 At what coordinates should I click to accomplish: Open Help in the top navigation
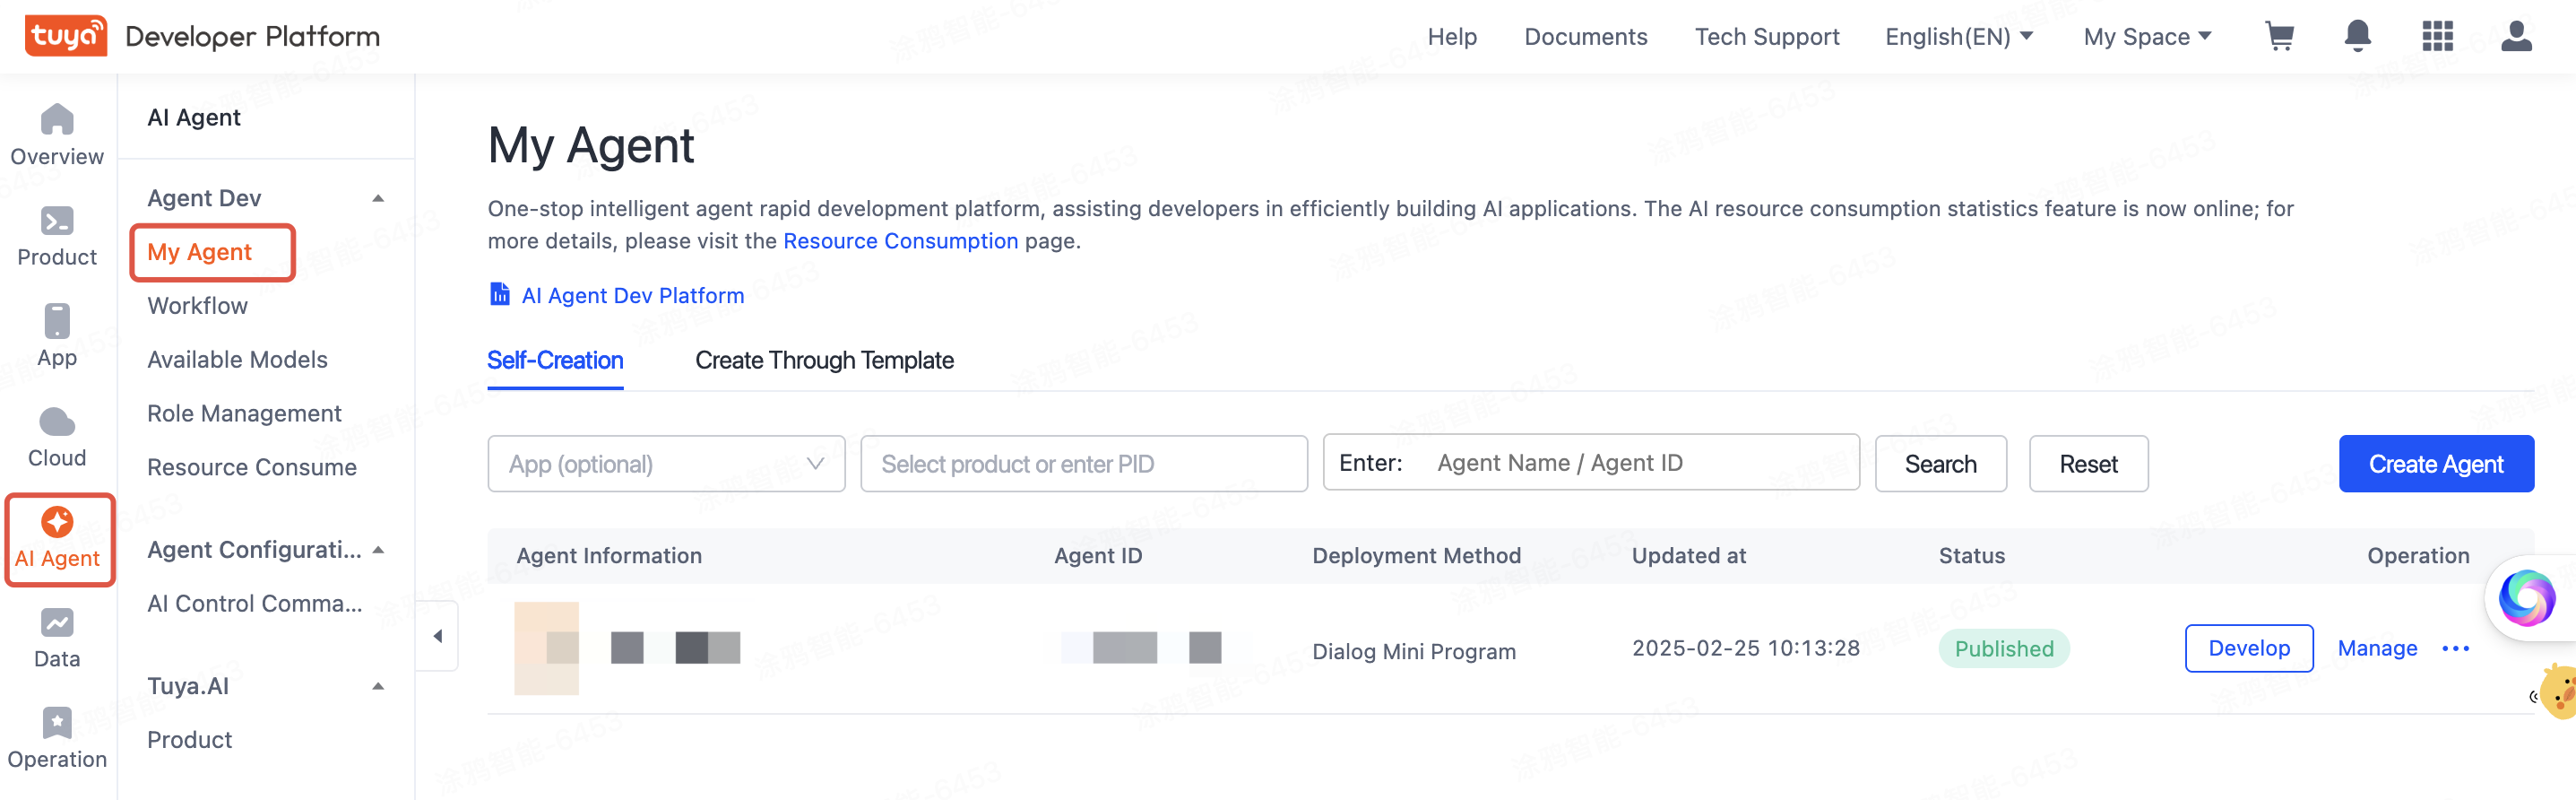point(1451,37)
